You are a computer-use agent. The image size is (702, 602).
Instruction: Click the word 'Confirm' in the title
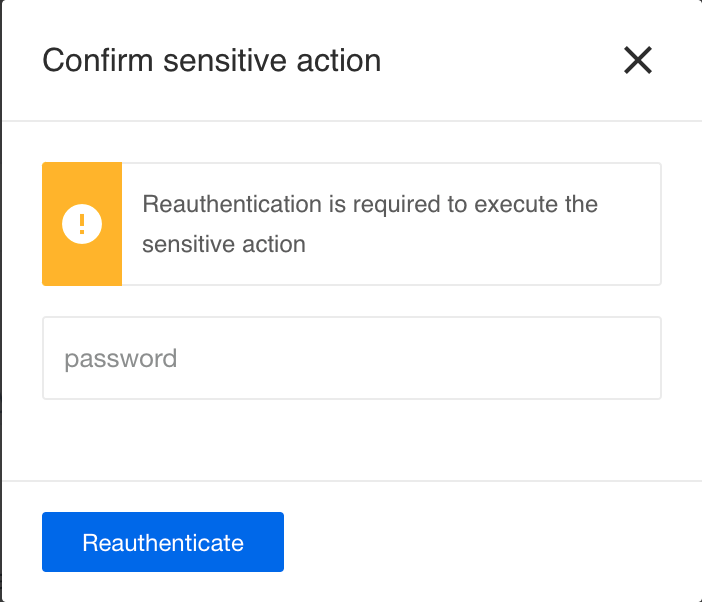click(98, 60)
